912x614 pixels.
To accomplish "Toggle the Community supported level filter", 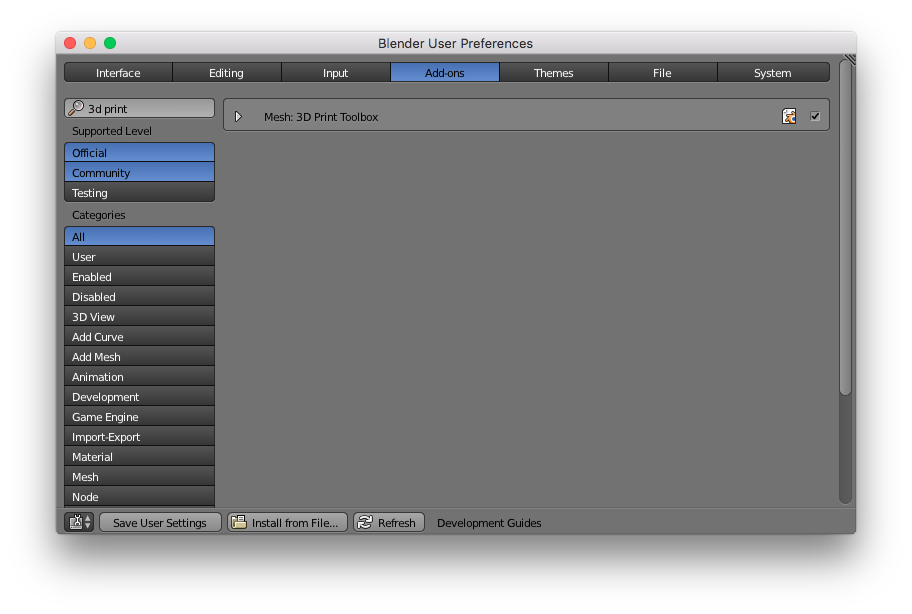I will (139, 173).
